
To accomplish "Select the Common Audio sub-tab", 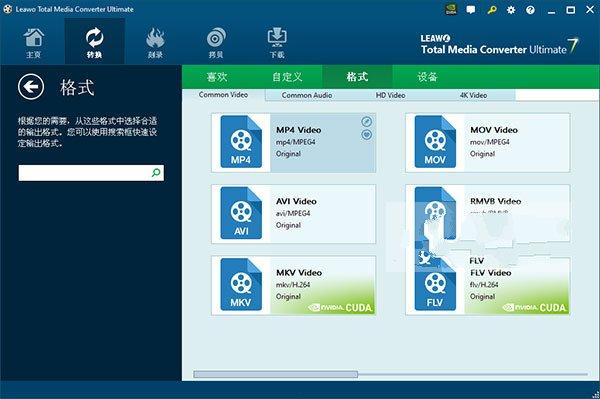I will click(x=307, y=95).
